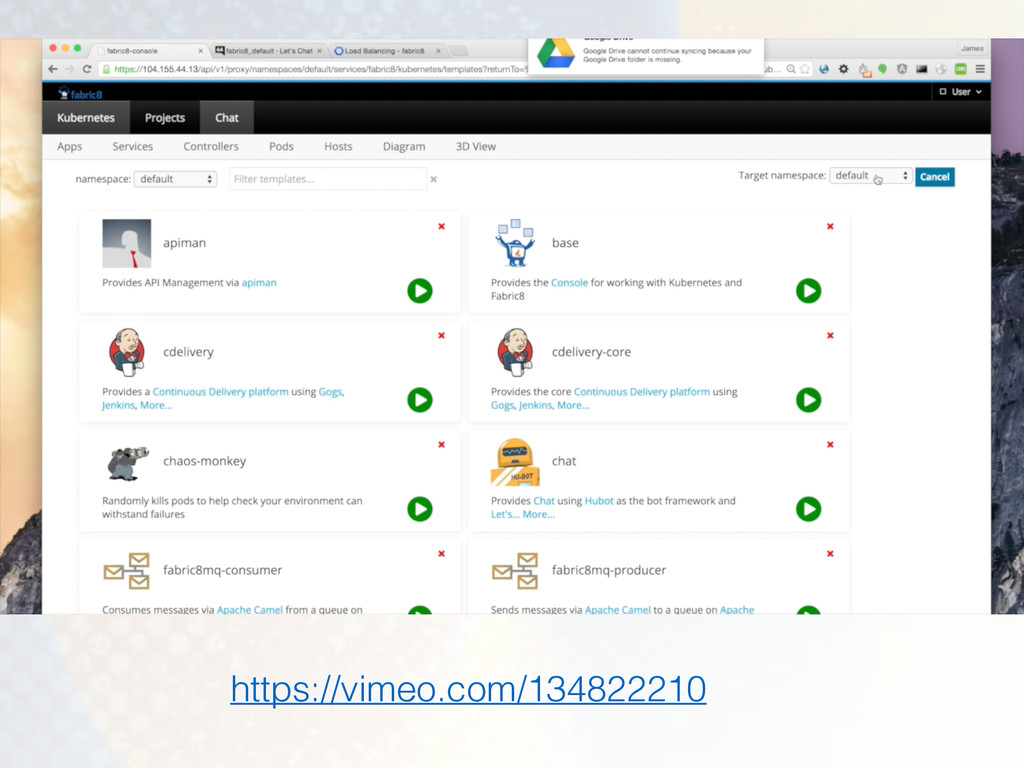Image resolution: width=1024 pixels, height=768 pixels.
Task: Click the fabric8mq-producer envelopes icon
Action: tap(515, 571)
